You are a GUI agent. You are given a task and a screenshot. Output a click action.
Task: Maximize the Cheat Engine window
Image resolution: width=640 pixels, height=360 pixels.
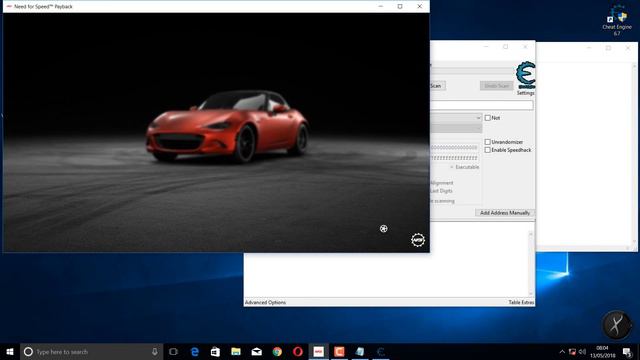(x=506, y=47)
